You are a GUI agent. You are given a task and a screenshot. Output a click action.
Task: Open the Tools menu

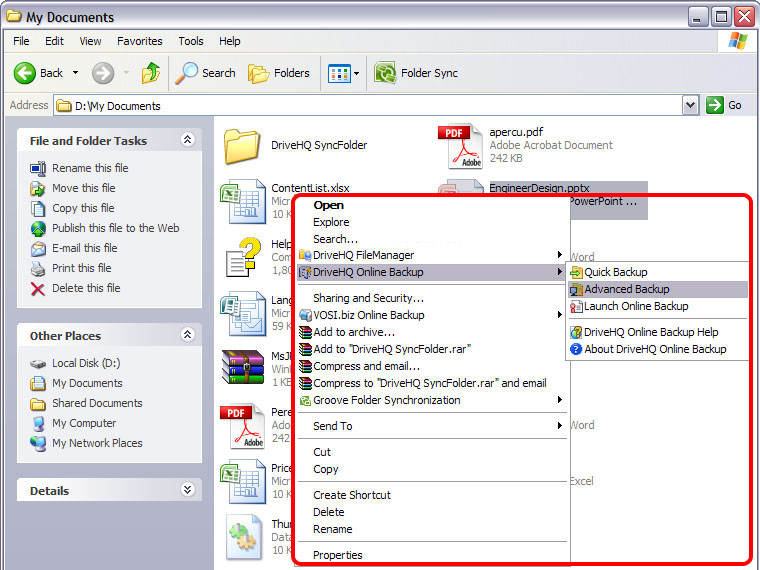(190, 41)
